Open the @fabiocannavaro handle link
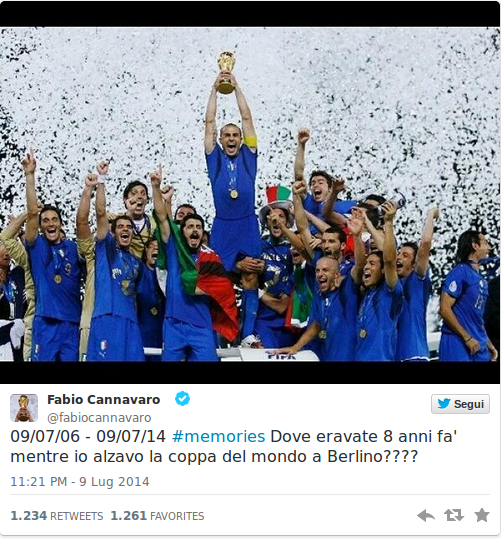This screenshot has width=501, height=539. [99, 418]
